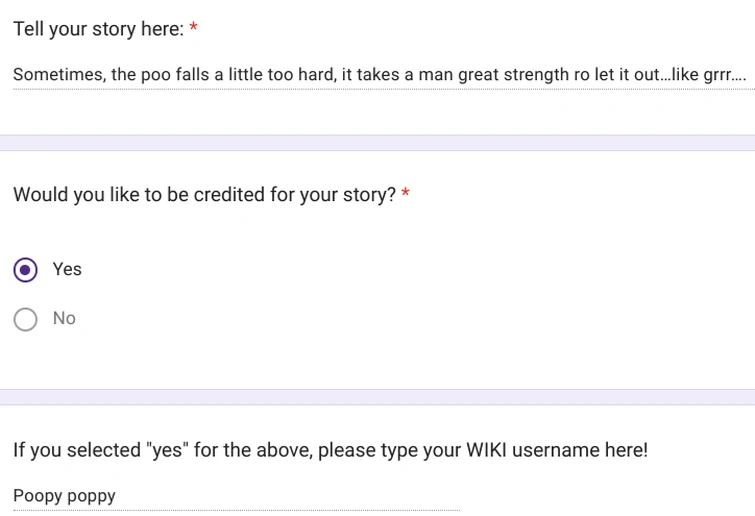Focus the WIKI username input field
Screen dimensions: 755x516
pos(236,496)
